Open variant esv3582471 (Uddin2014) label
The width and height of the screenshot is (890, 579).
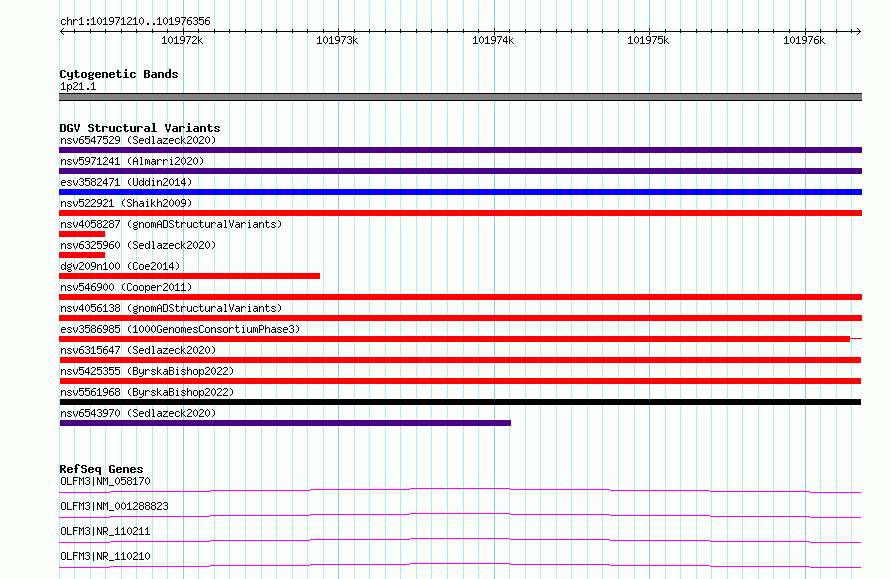(x=126, y=182)
